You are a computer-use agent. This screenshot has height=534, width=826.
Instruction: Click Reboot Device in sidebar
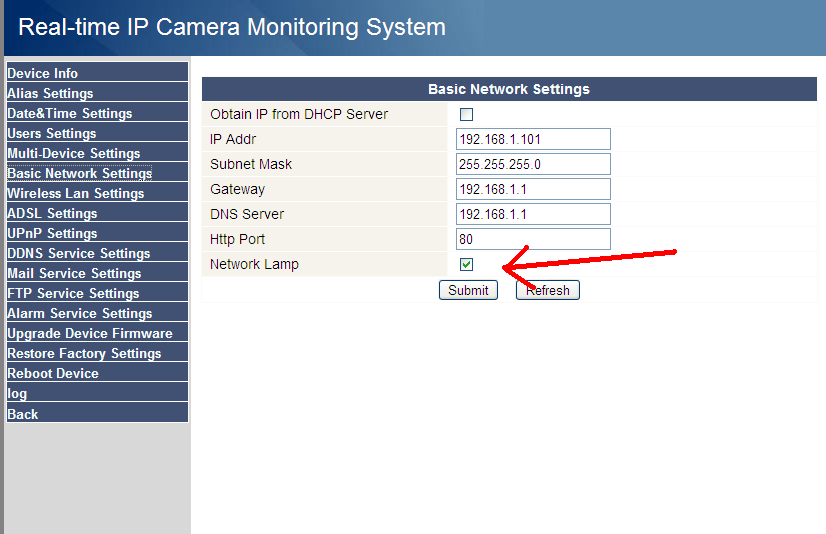(53, 373)
